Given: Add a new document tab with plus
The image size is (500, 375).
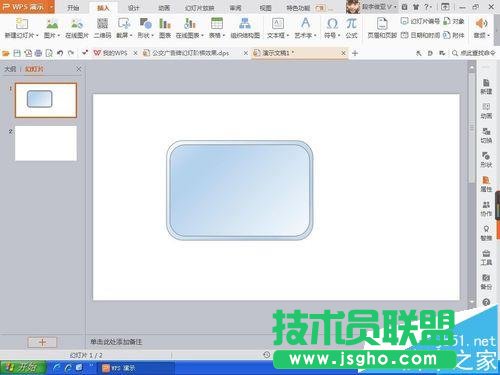Looking at the screenshot, I should point(355,53).
